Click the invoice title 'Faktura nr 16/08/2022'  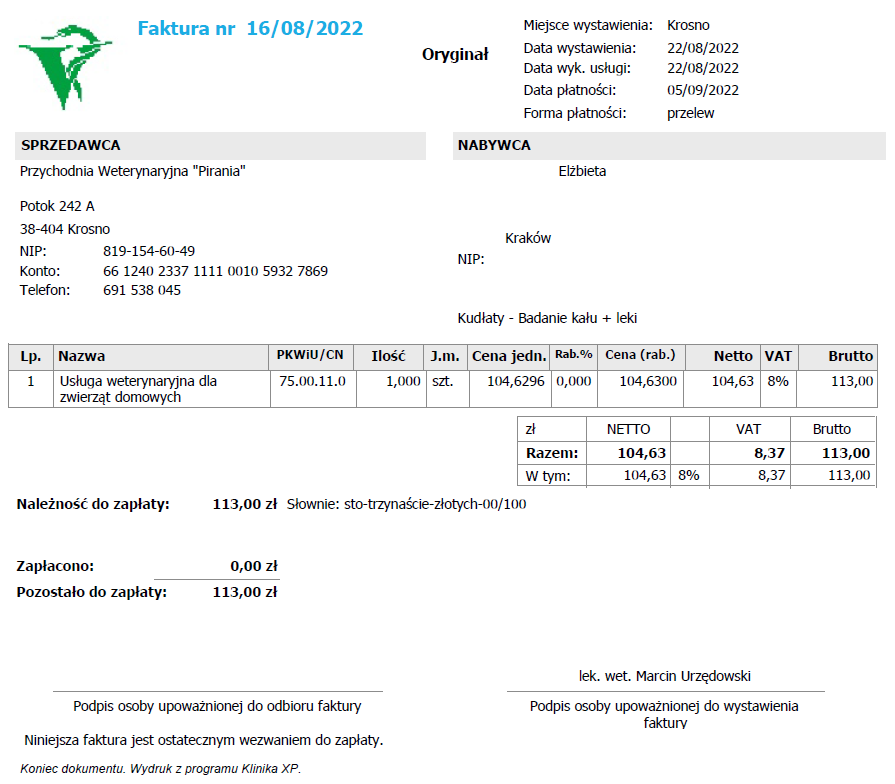(250, 28)
